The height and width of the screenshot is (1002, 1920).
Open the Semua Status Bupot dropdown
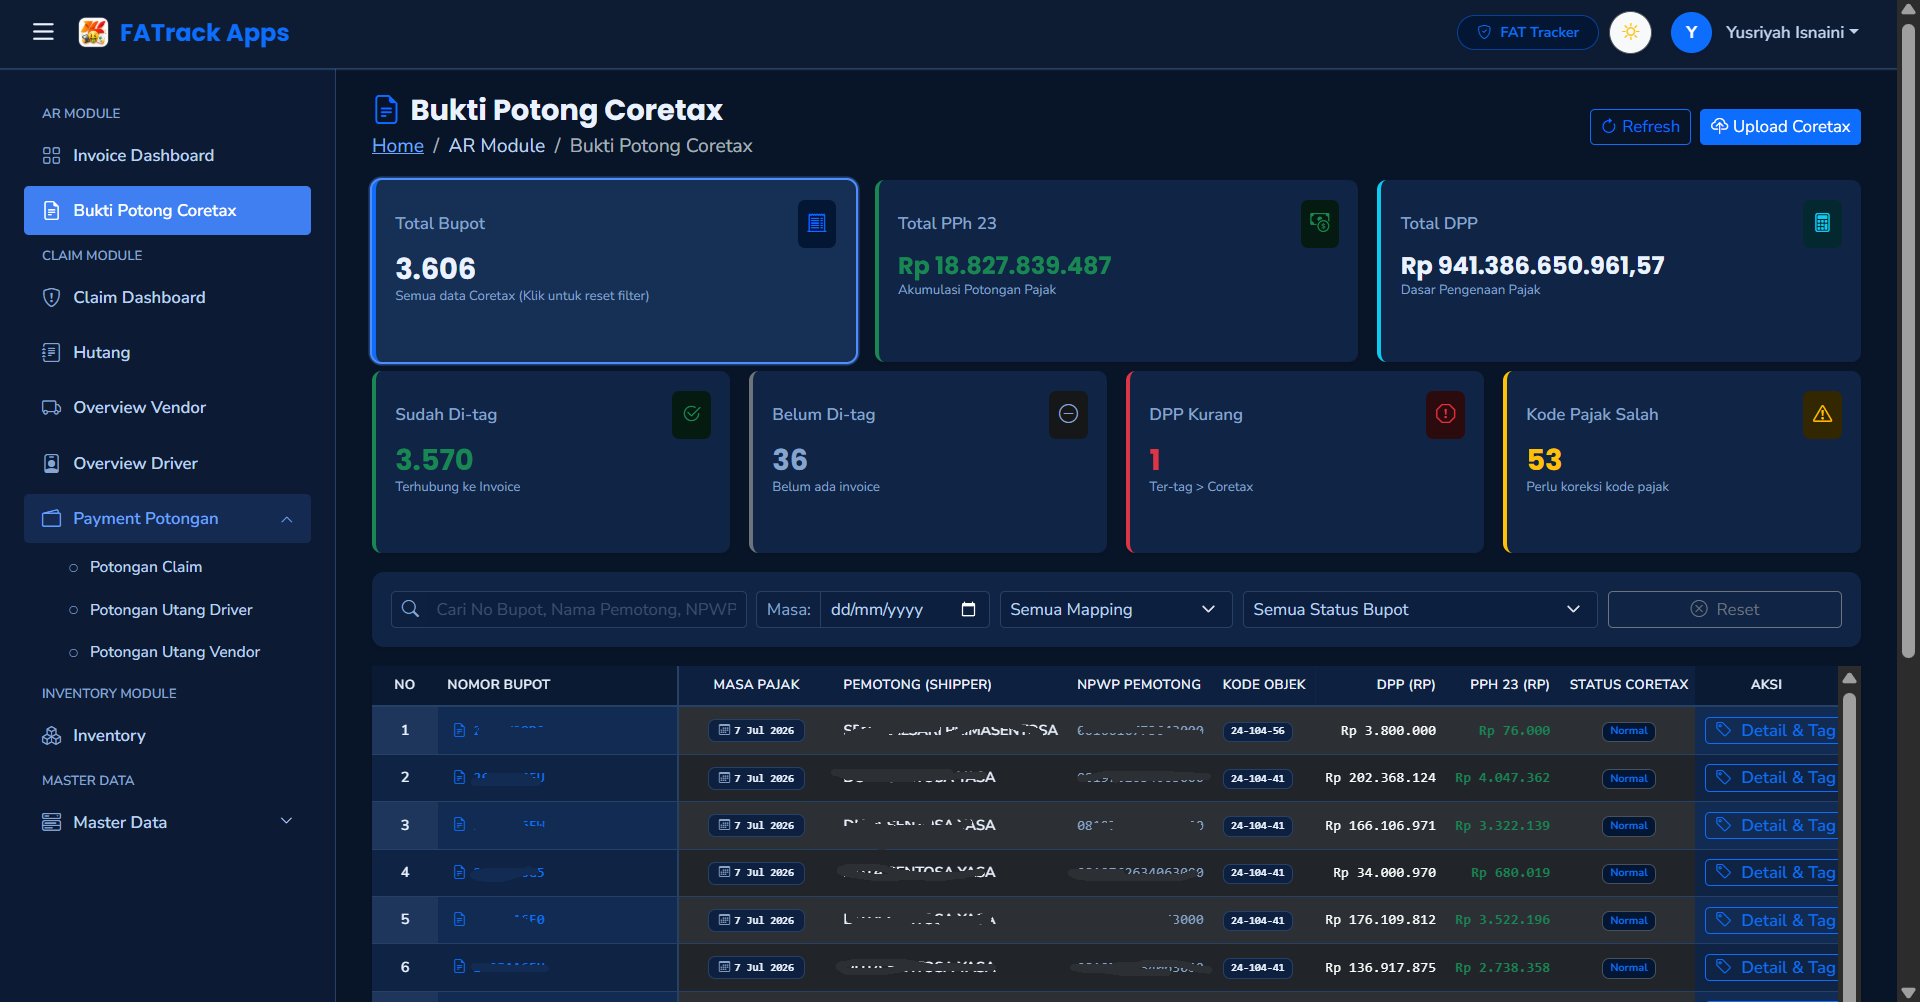1420,610
